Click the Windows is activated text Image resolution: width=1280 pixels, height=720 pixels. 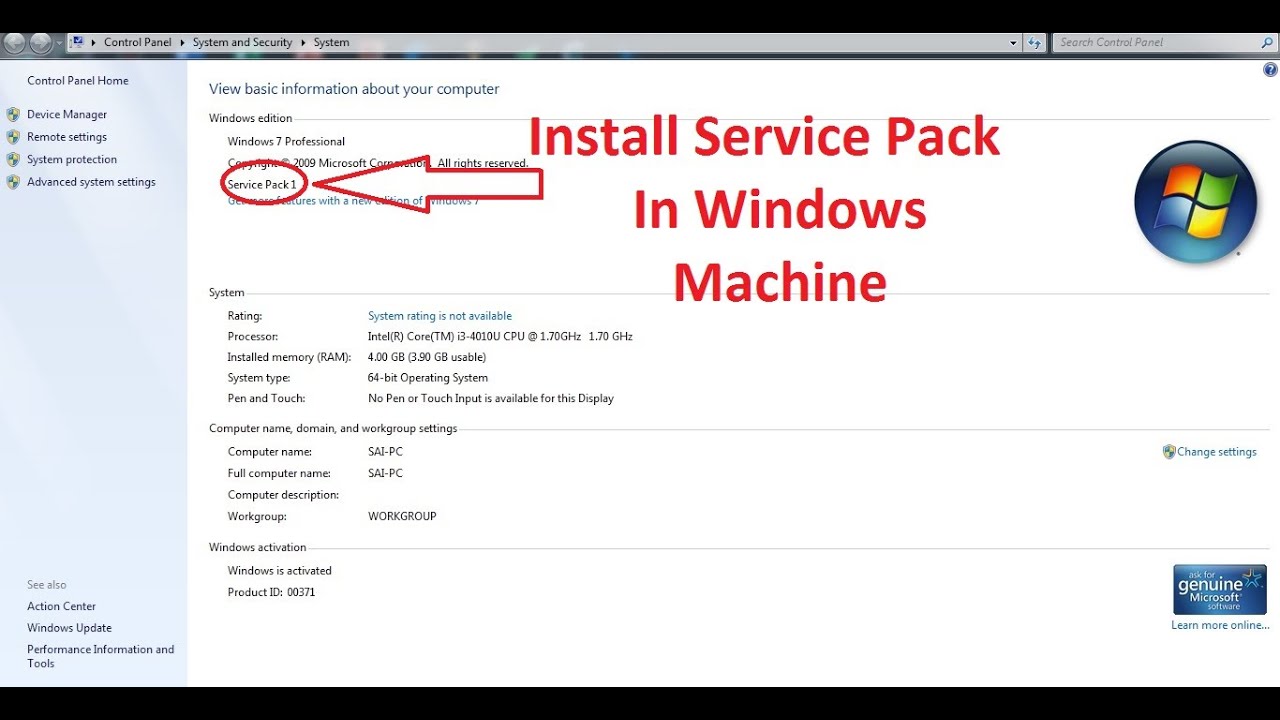(x=280, y=571)
